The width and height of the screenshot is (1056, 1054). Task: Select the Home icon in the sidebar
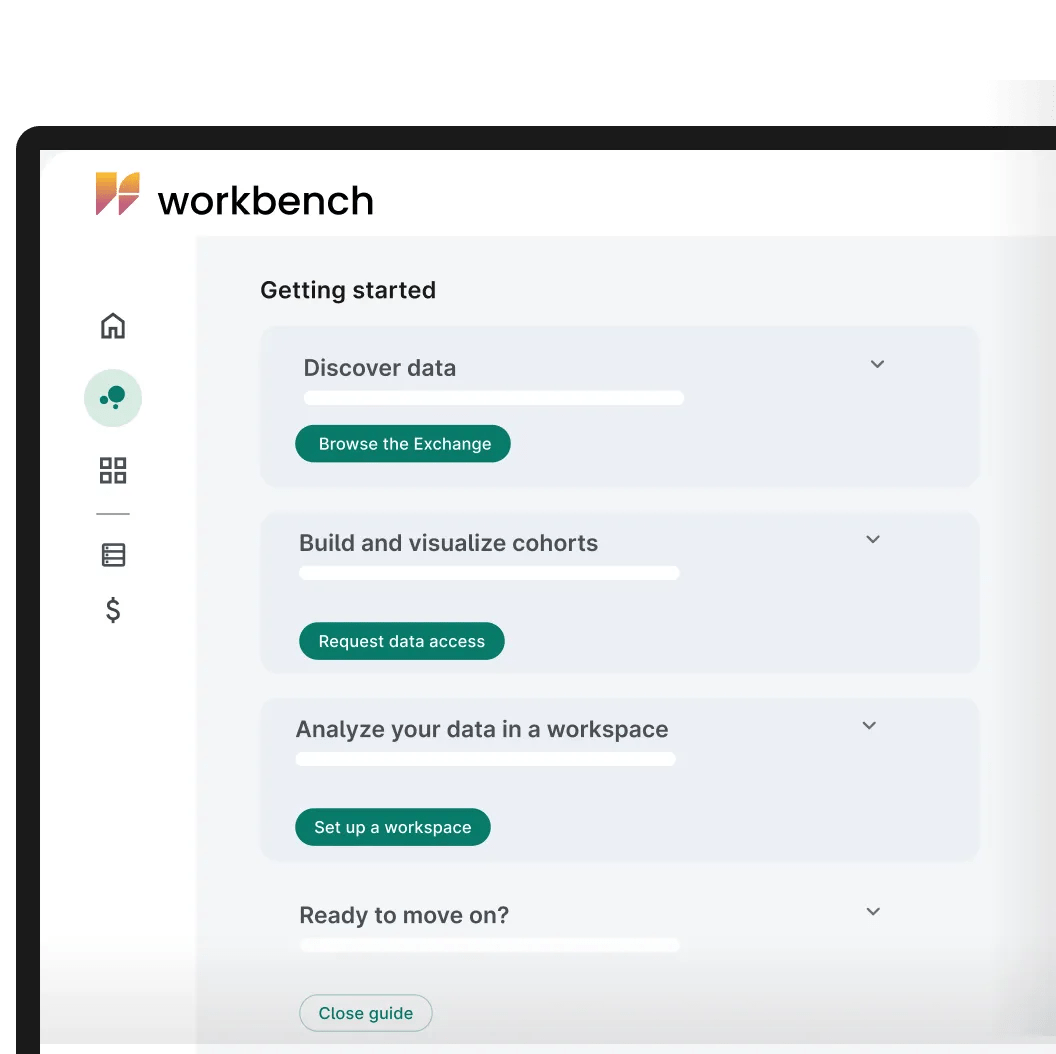(113, 326)
